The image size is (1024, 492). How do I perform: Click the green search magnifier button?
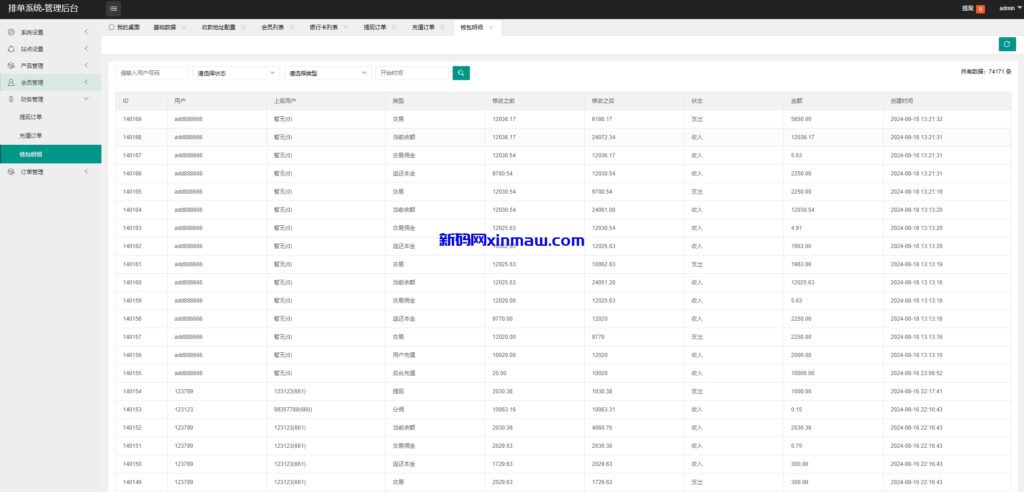(461, 73)
